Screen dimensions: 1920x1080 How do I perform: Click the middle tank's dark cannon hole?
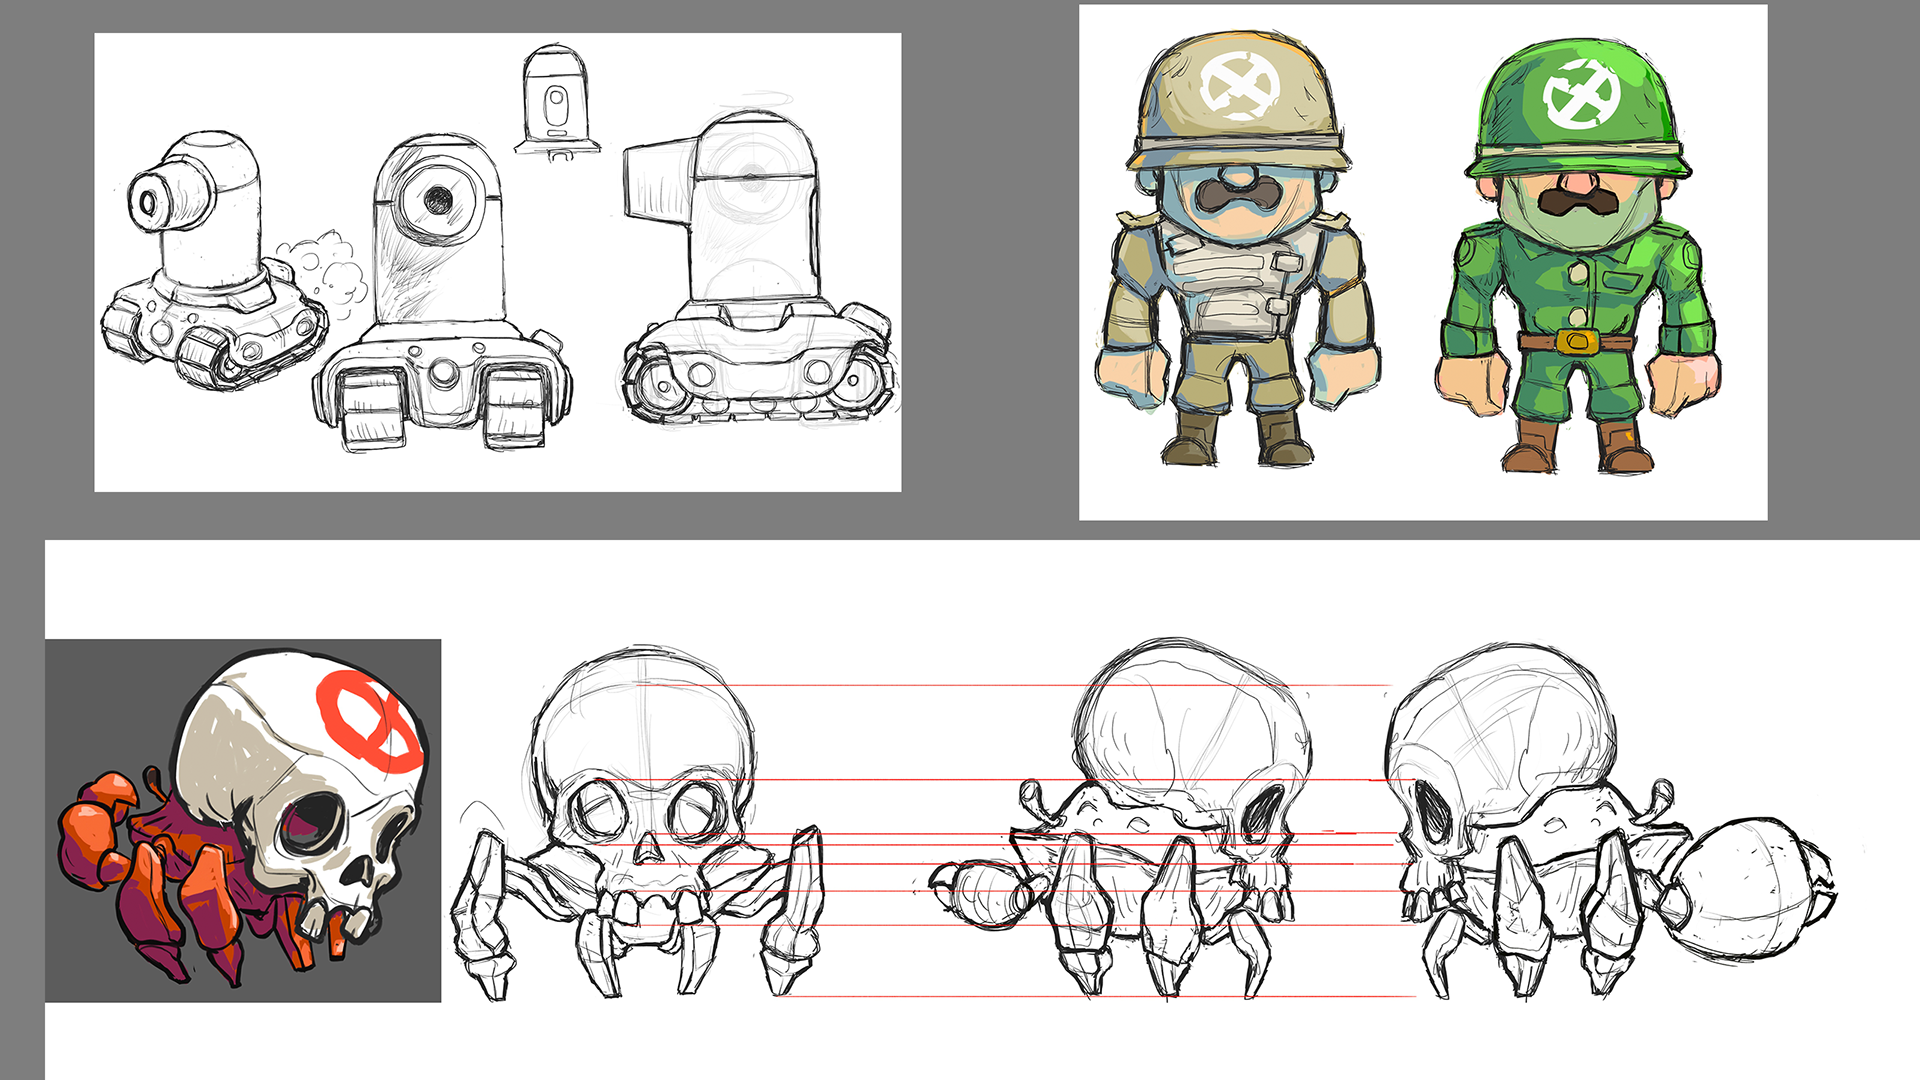437,200
